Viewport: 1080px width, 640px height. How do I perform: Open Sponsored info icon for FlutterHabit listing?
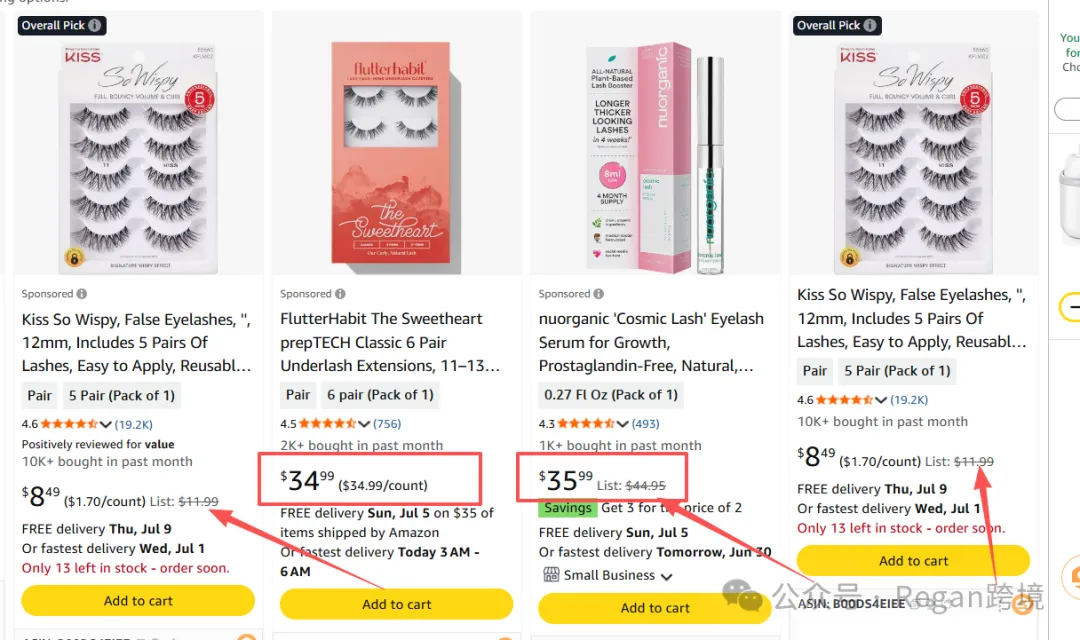(340, 293)
